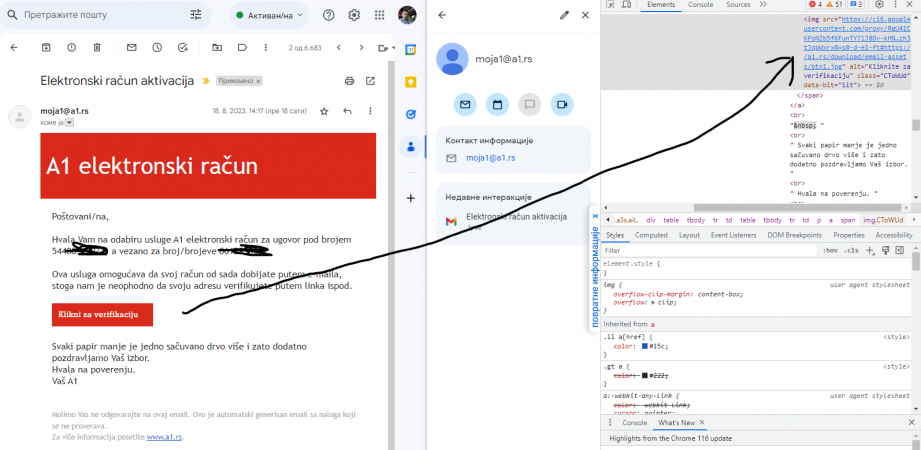Viewport: 921px width, 450px height.
Task: Toggle DevTools device toolbar
Action: (x=626, y=4)
